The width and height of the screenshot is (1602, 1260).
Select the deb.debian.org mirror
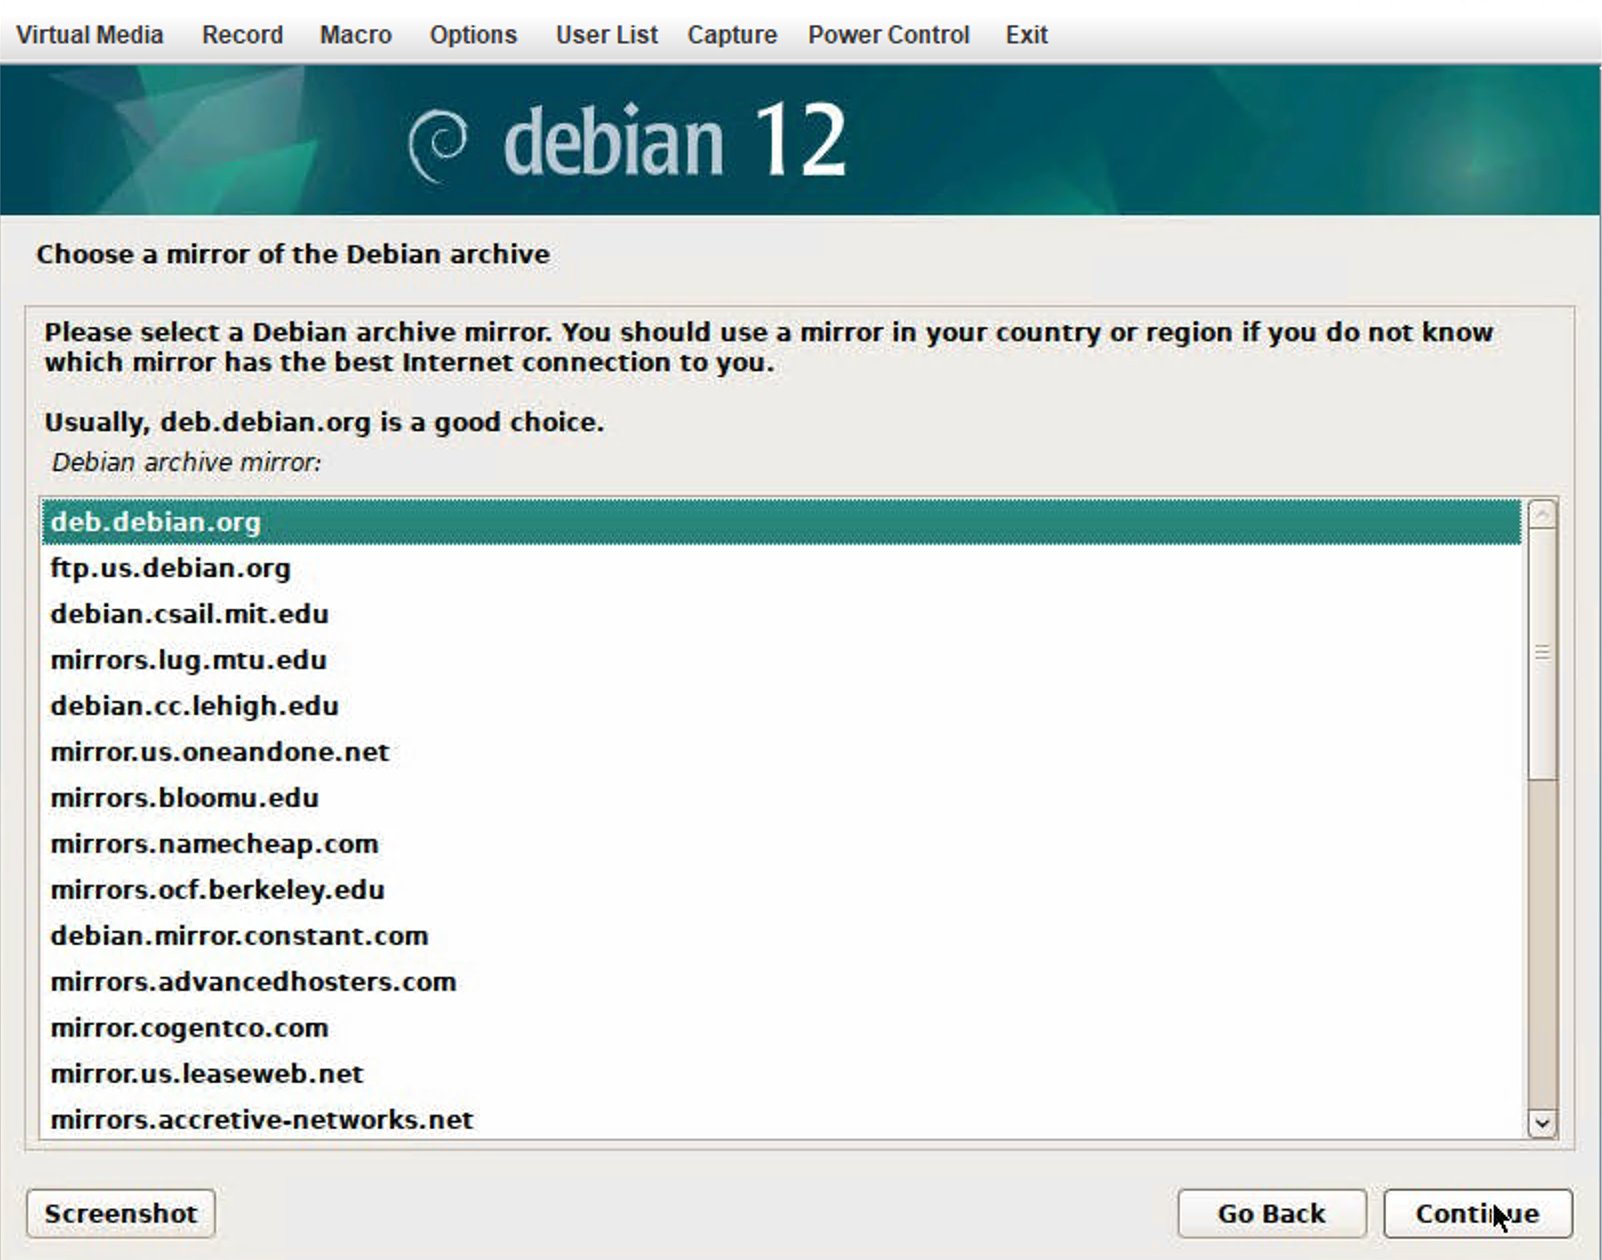pos(156,522)
